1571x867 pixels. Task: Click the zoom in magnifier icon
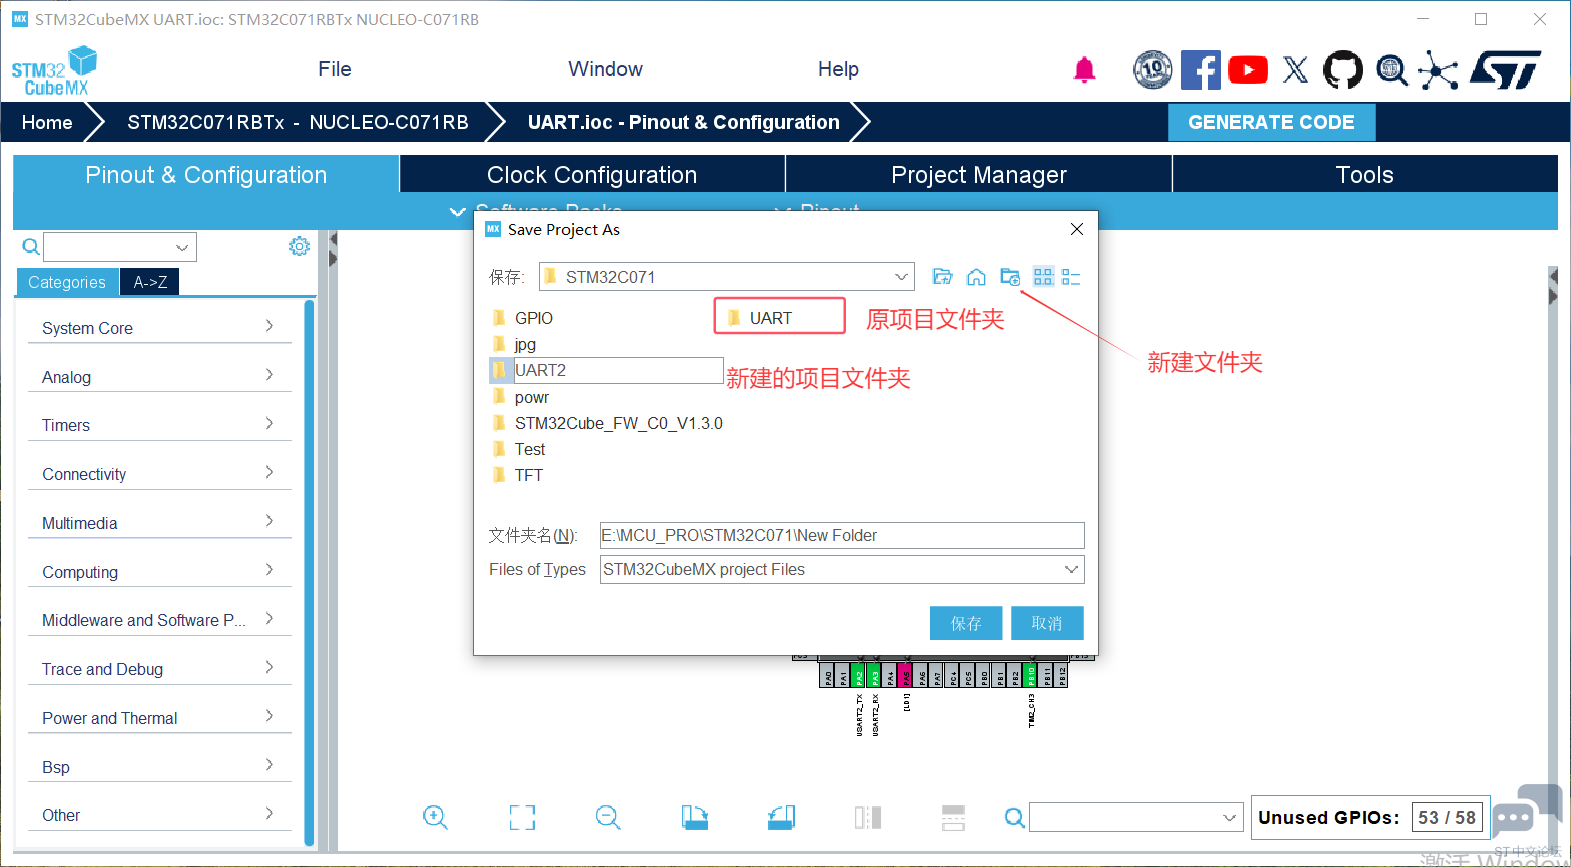[435, 817]
